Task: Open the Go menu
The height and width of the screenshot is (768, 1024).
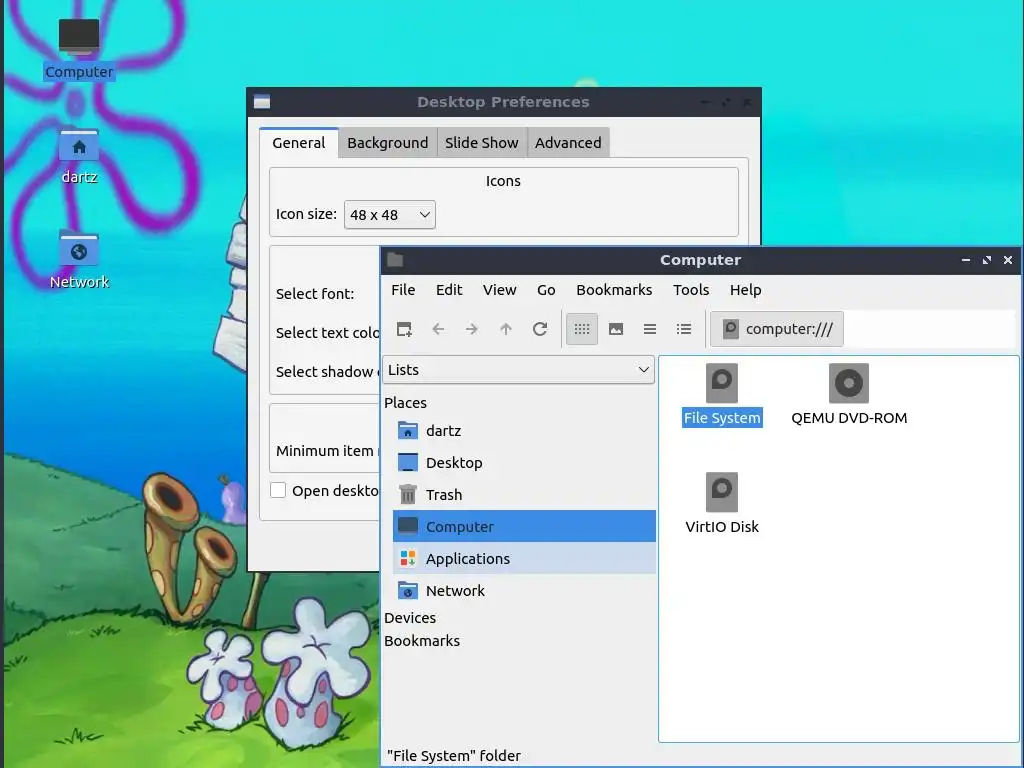Action: click(x=546, y=290)
